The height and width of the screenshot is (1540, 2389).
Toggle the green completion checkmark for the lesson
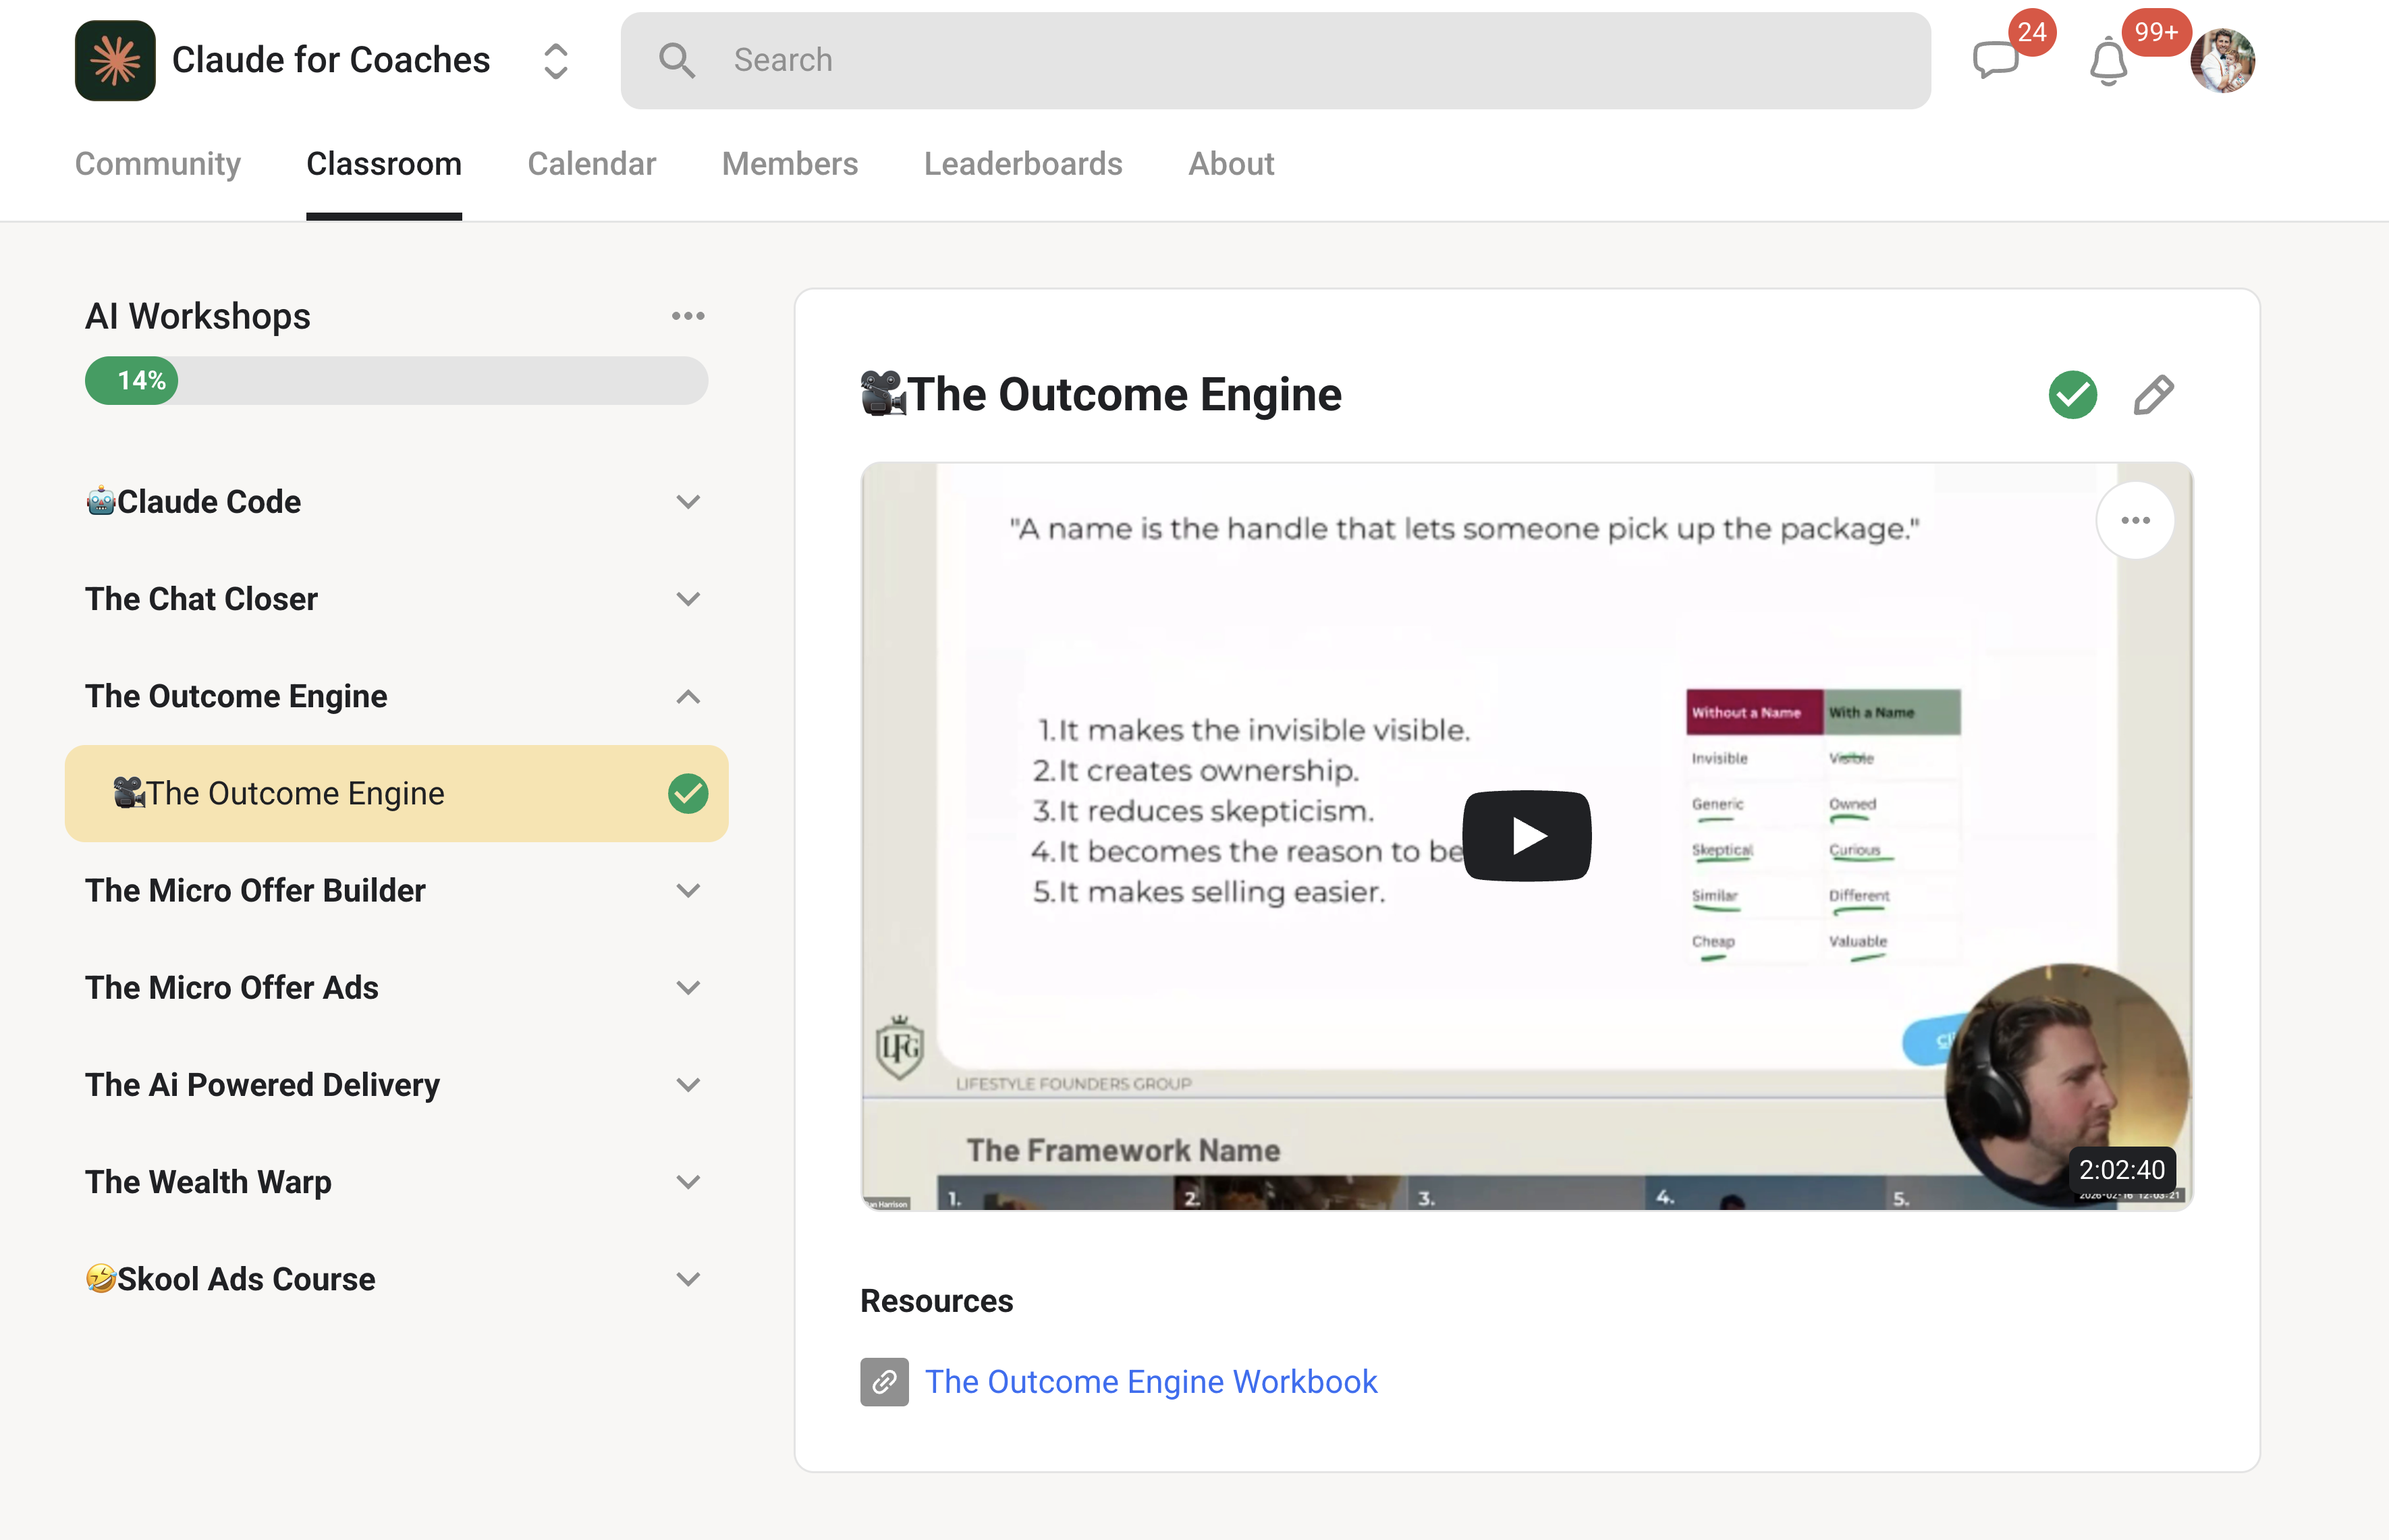(x=2072, y=395)
